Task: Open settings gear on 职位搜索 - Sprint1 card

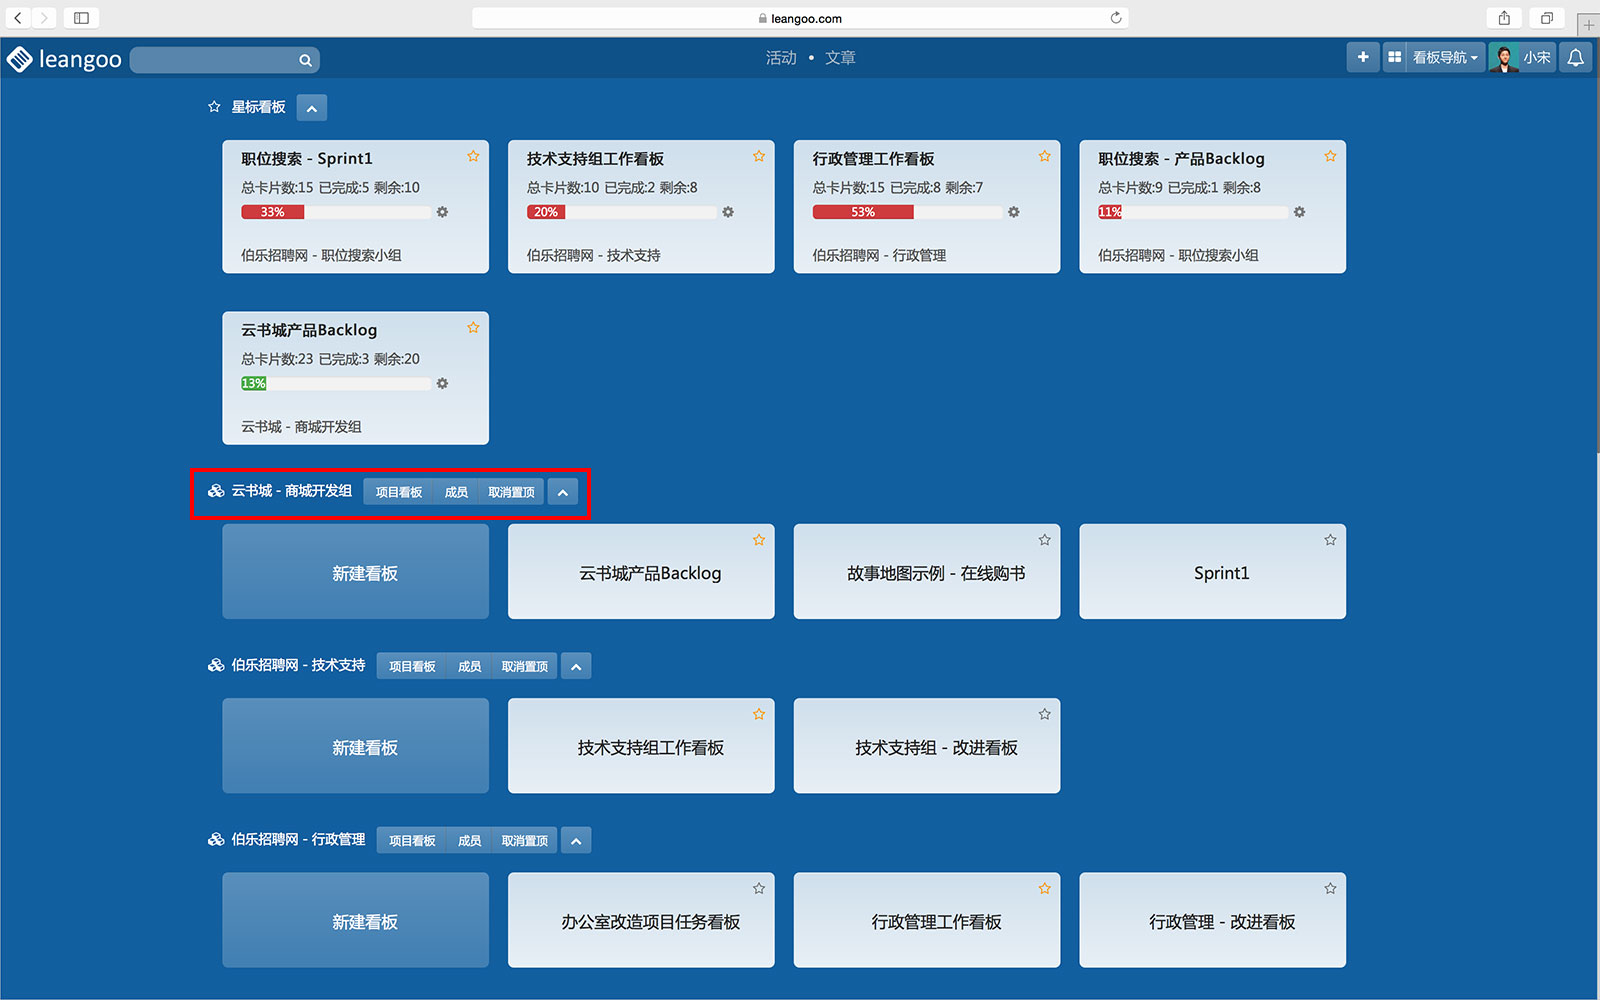Action: coord(442,212)
